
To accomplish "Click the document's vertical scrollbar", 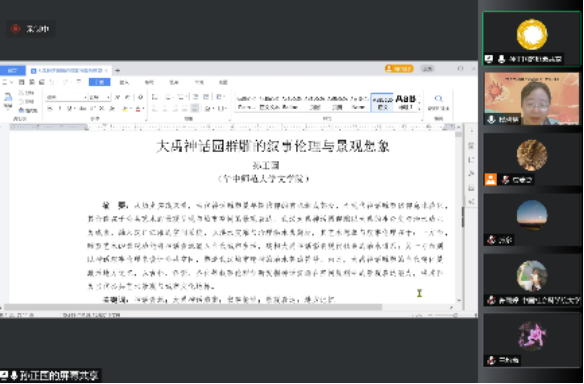I will tap(458, 217).
